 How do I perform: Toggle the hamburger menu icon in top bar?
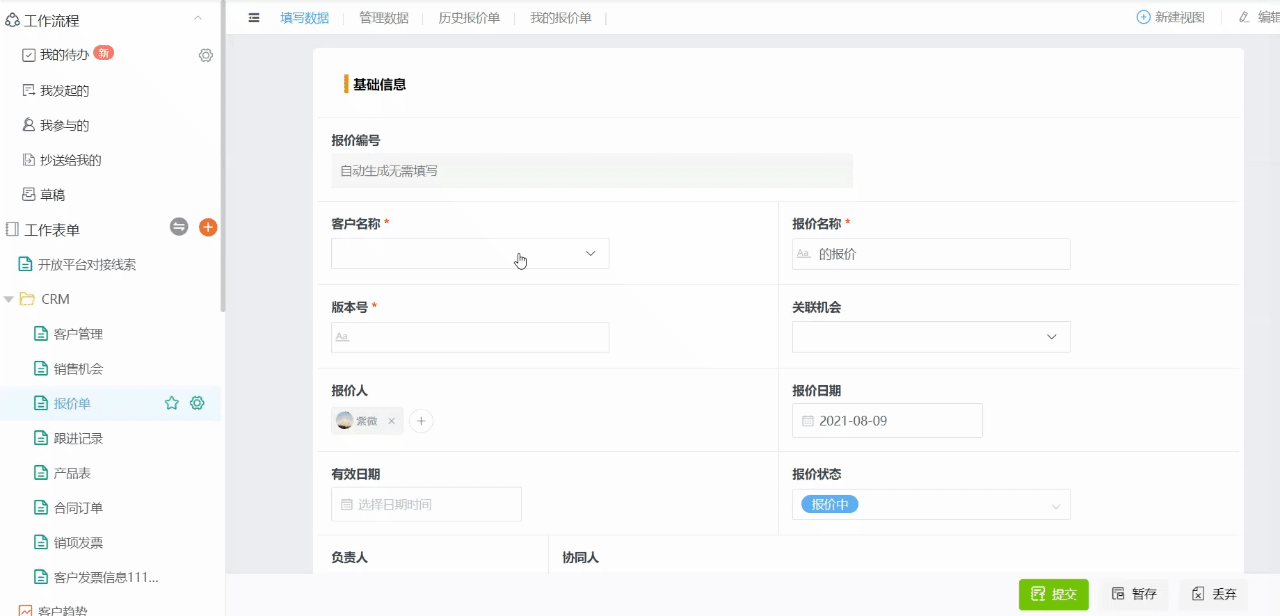pyautogui.click(x=254, y=17)
